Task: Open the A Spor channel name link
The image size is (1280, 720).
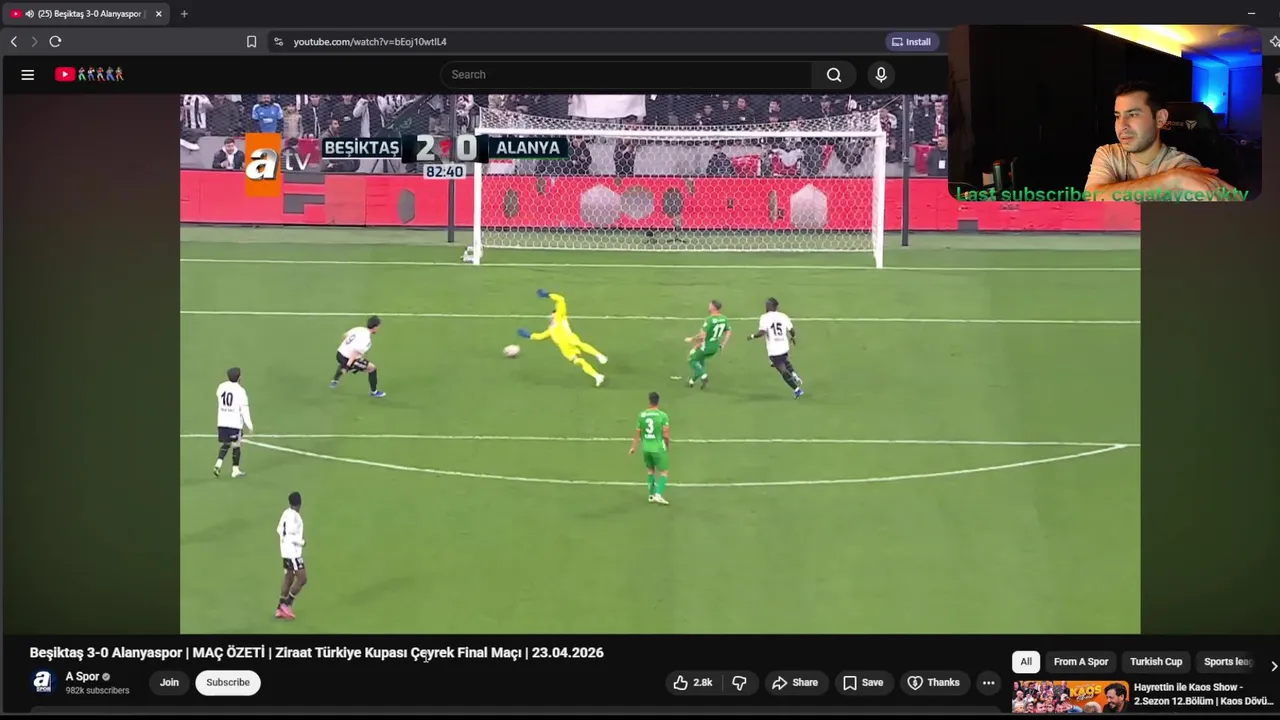Action: (82, 677)
